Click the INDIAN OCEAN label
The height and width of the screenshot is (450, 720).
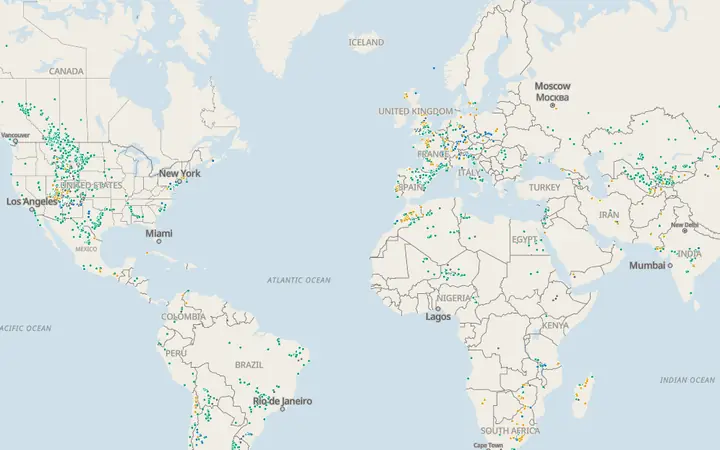click(x=687, y=380)
